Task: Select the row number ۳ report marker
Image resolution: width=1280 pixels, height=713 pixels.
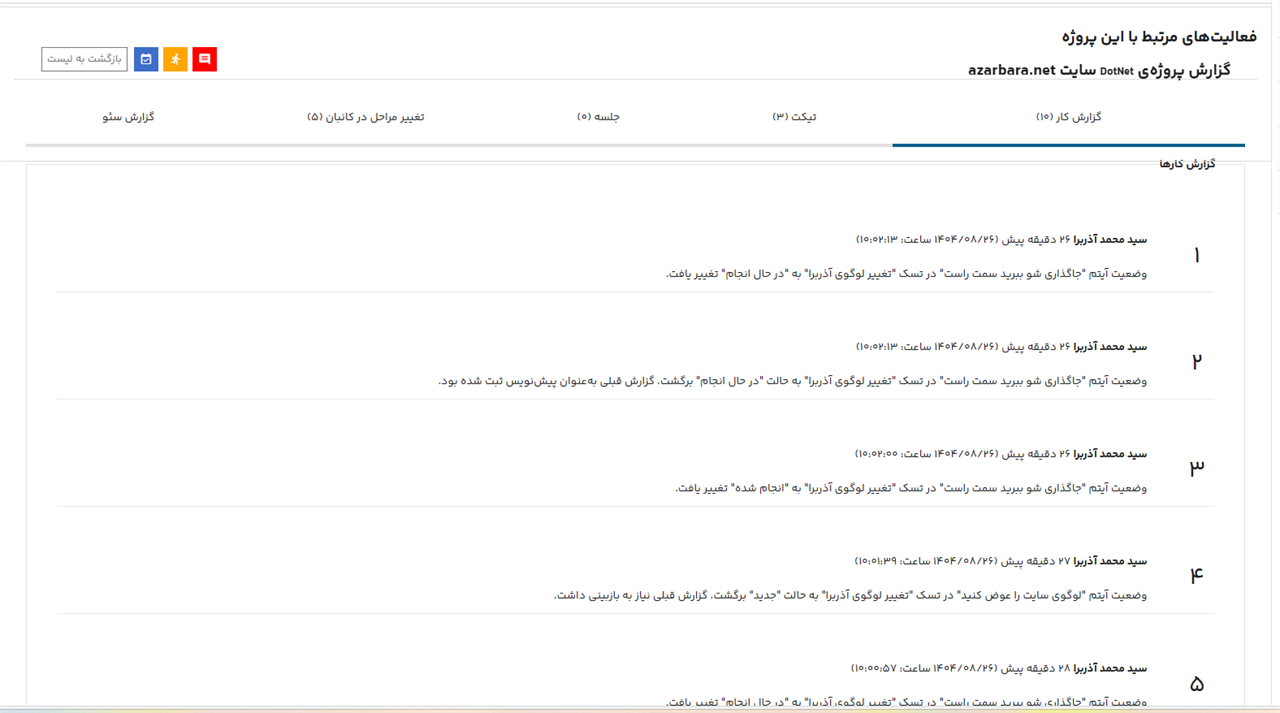Action: coord(1196,468)
